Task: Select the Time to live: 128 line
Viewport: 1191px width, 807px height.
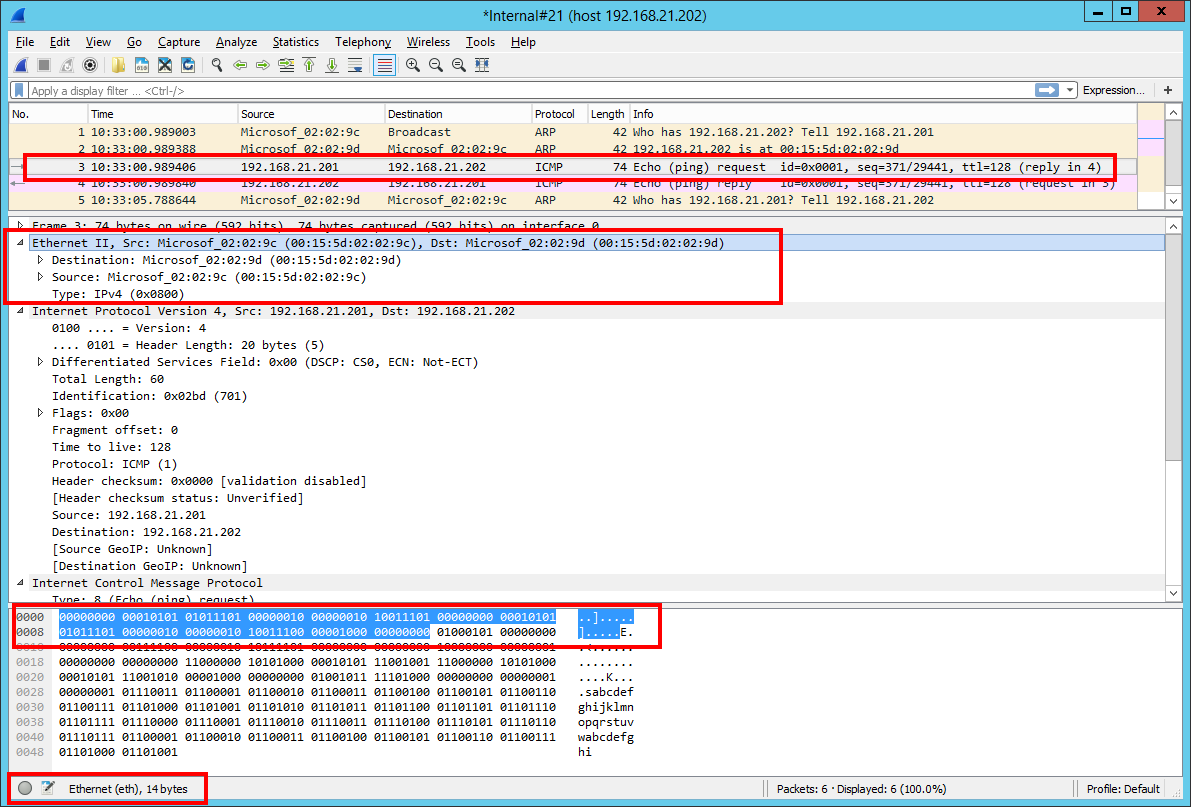Action: click(111, 447)
